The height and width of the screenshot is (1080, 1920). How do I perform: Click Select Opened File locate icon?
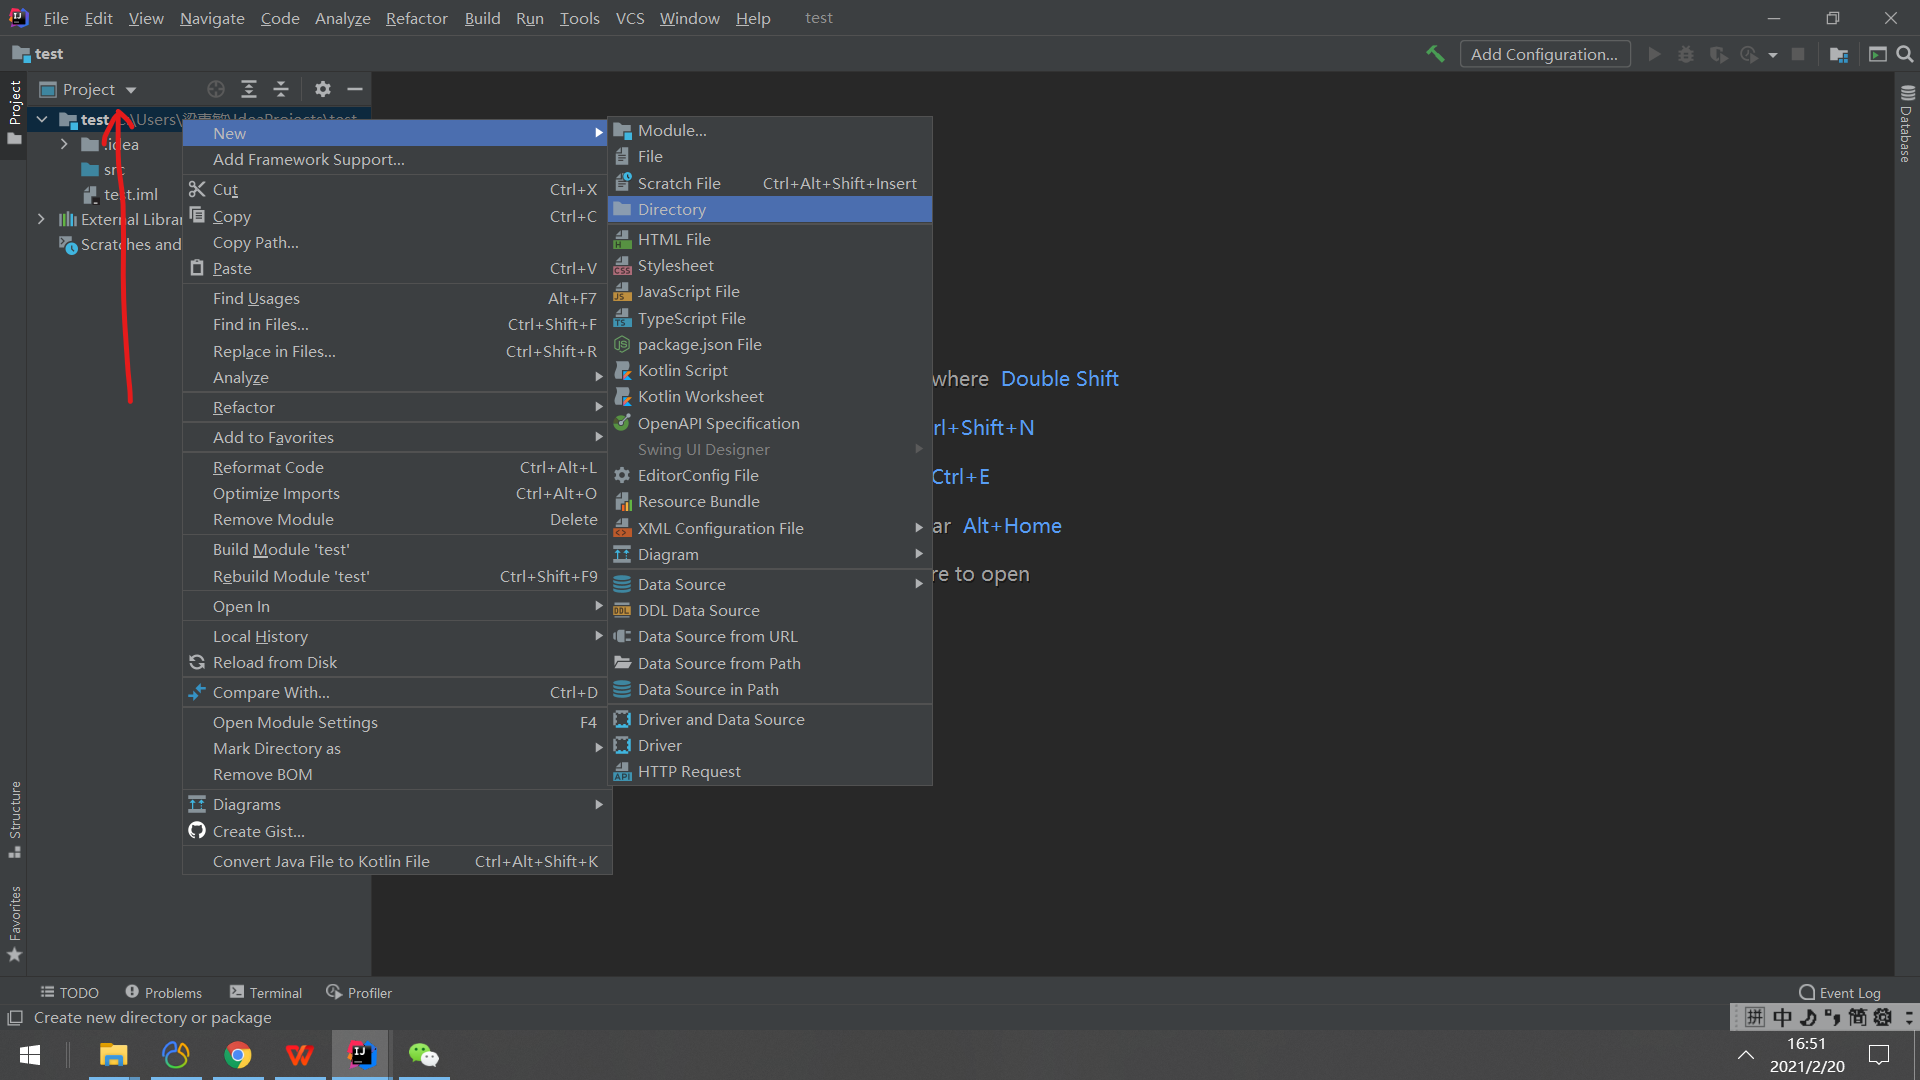(x=216, y=89)
